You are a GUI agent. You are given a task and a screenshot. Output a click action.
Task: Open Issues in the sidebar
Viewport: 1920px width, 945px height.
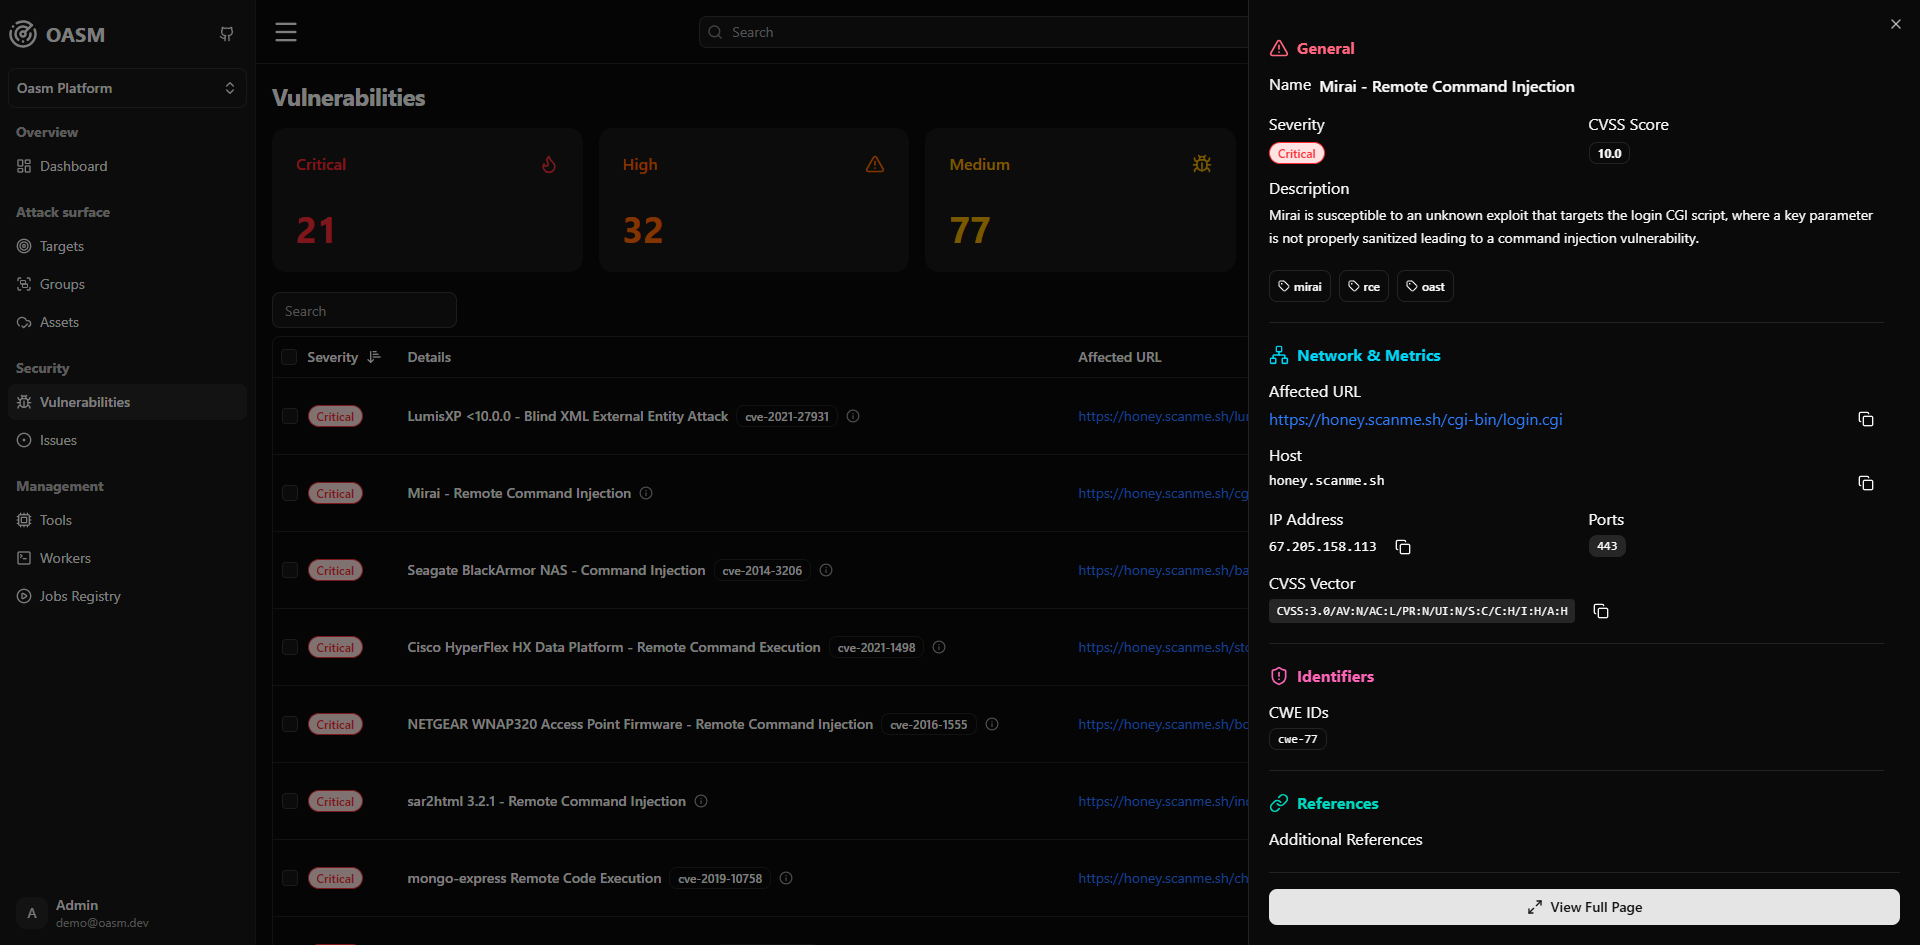click(x=127, y=440)
